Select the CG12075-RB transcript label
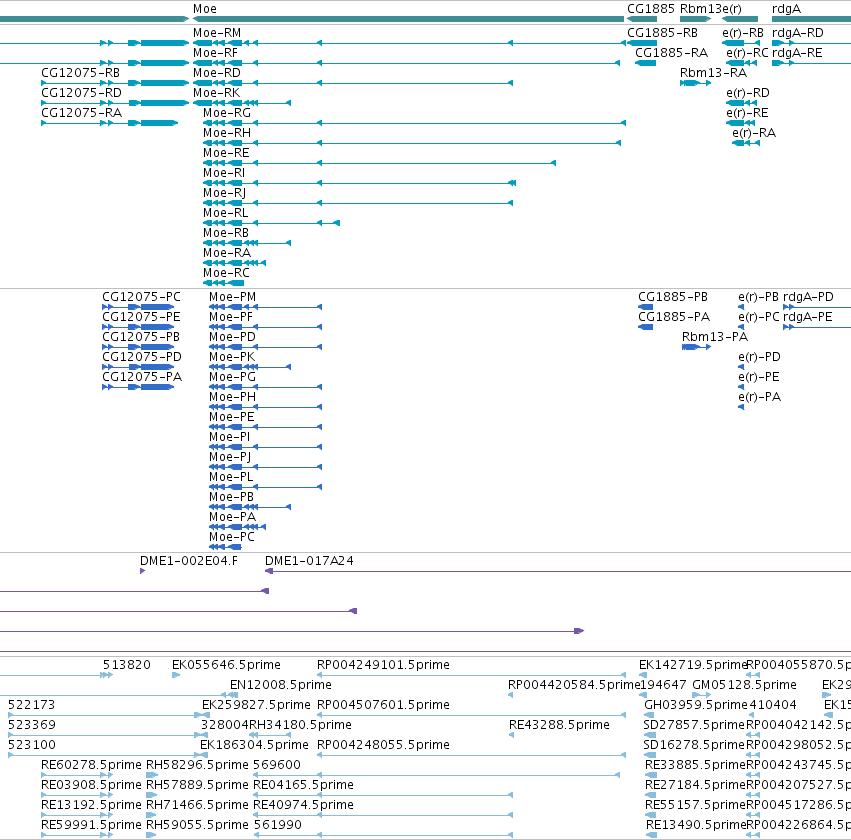 pos(81,73)
